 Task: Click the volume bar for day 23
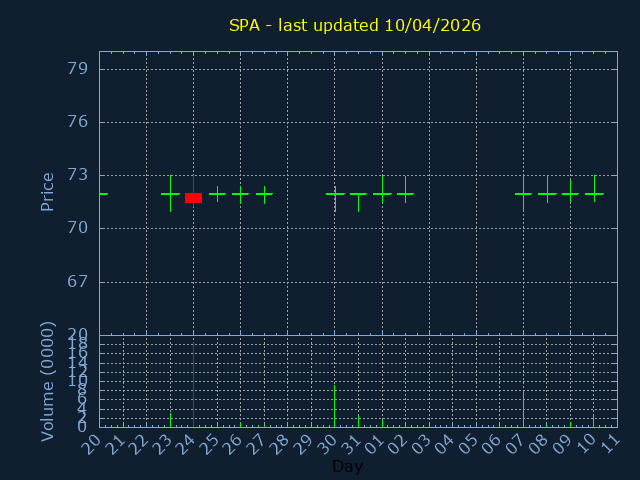coord(170,420)
